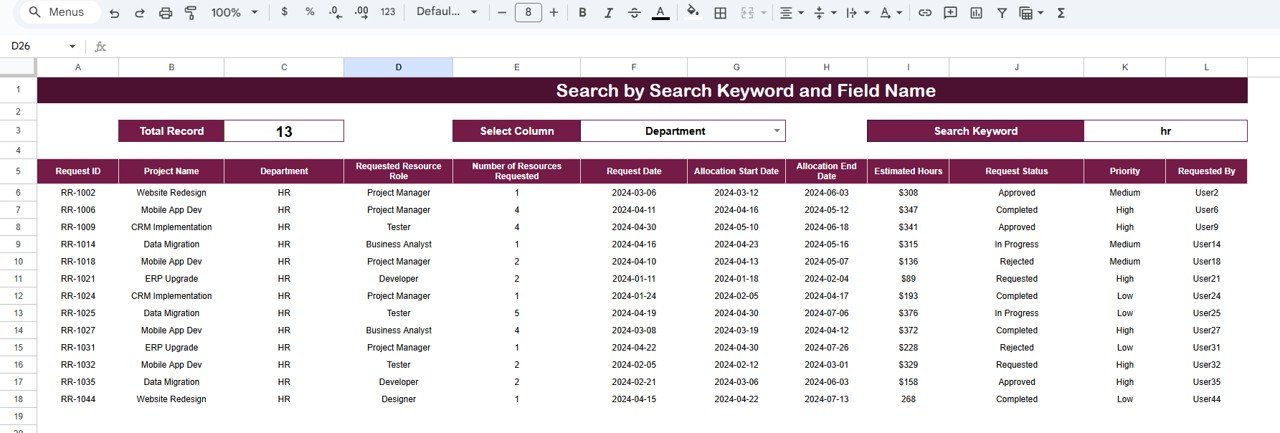Click the Undo icon

pos(114,13)
